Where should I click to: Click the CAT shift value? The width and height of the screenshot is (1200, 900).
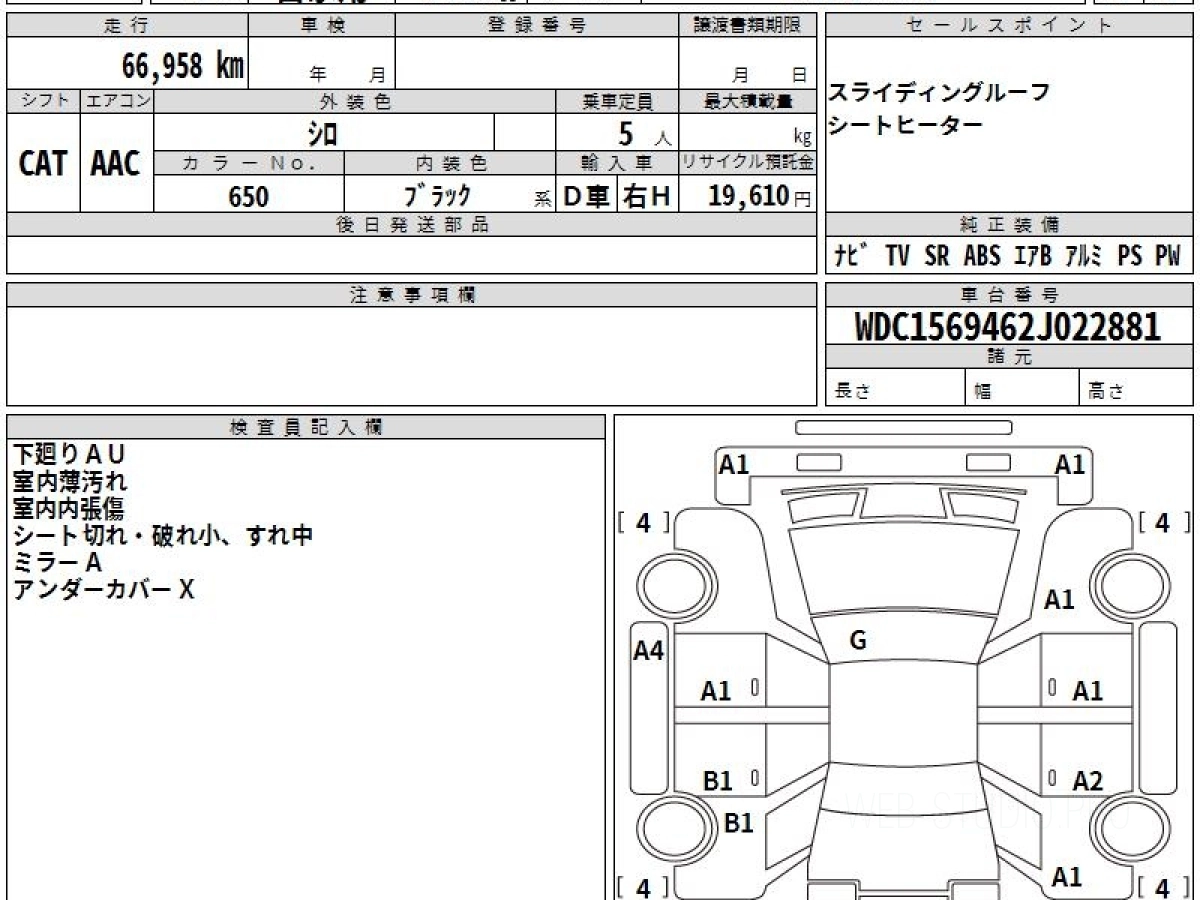pos(43,163)
